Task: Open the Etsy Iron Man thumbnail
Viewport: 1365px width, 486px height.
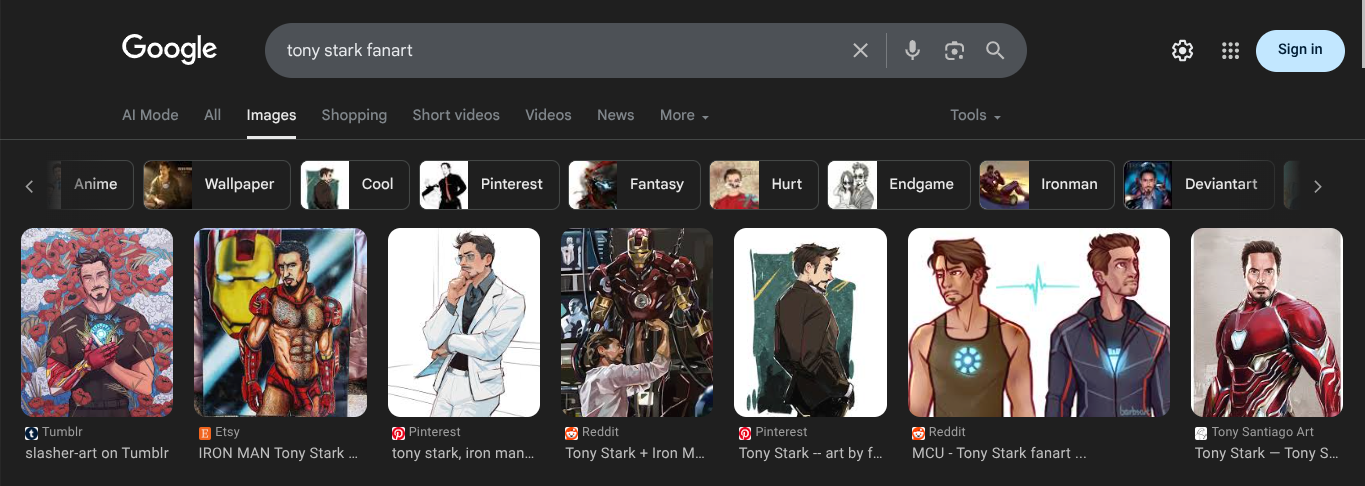Action: coord(280,322)
